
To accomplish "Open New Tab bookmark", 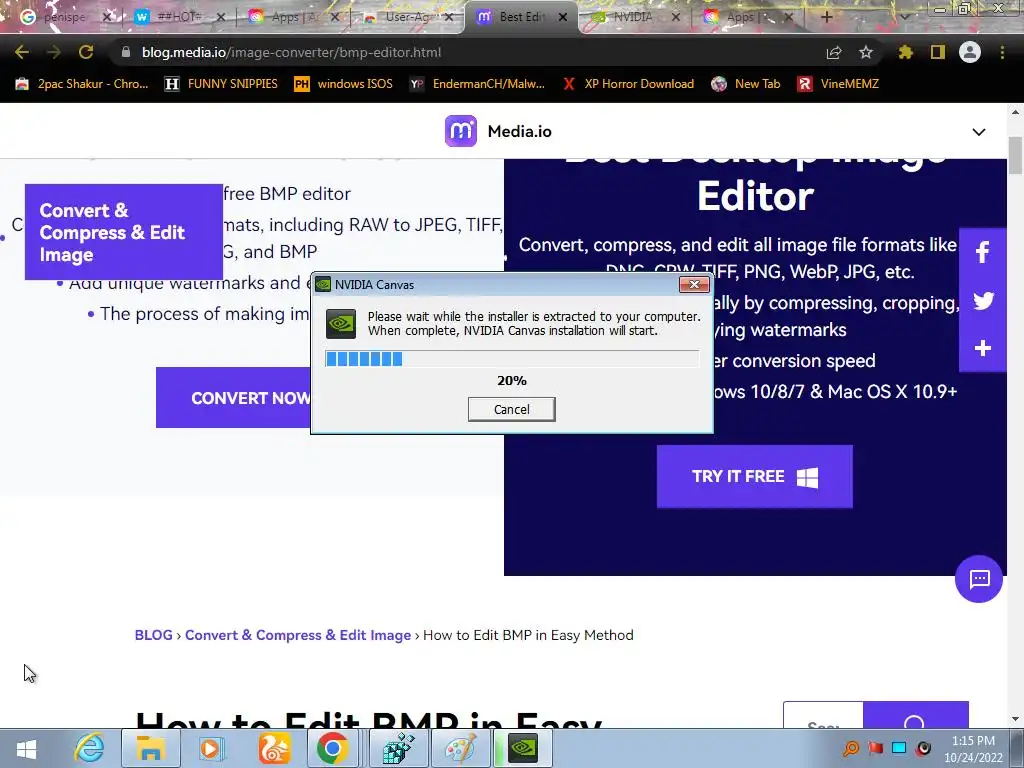I will tap(746, 84).
